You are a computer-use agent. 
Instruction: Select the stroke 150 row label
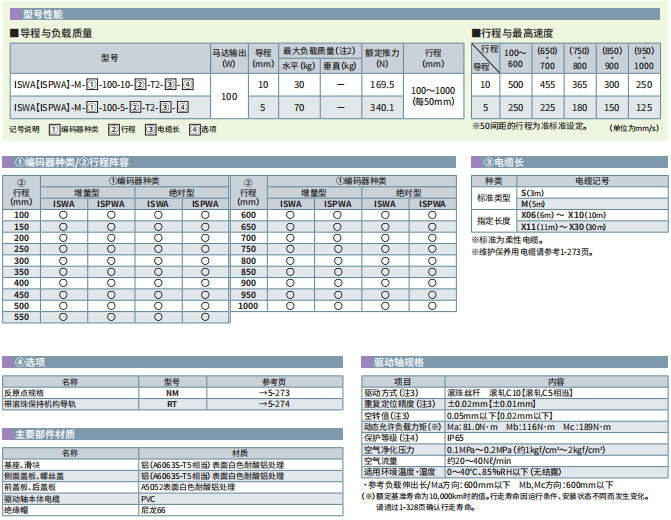click(x=21, y=227)
